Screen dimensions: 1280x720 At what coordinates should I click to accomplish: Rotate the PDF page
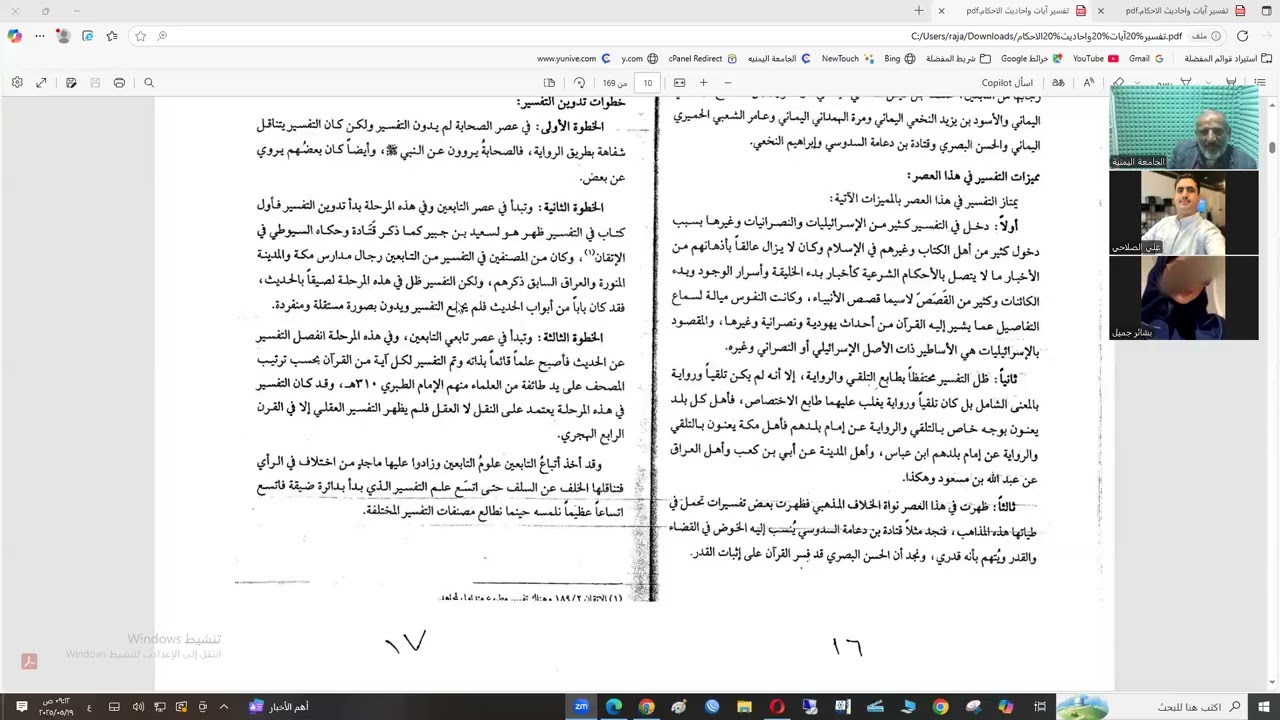pos(579,83)
